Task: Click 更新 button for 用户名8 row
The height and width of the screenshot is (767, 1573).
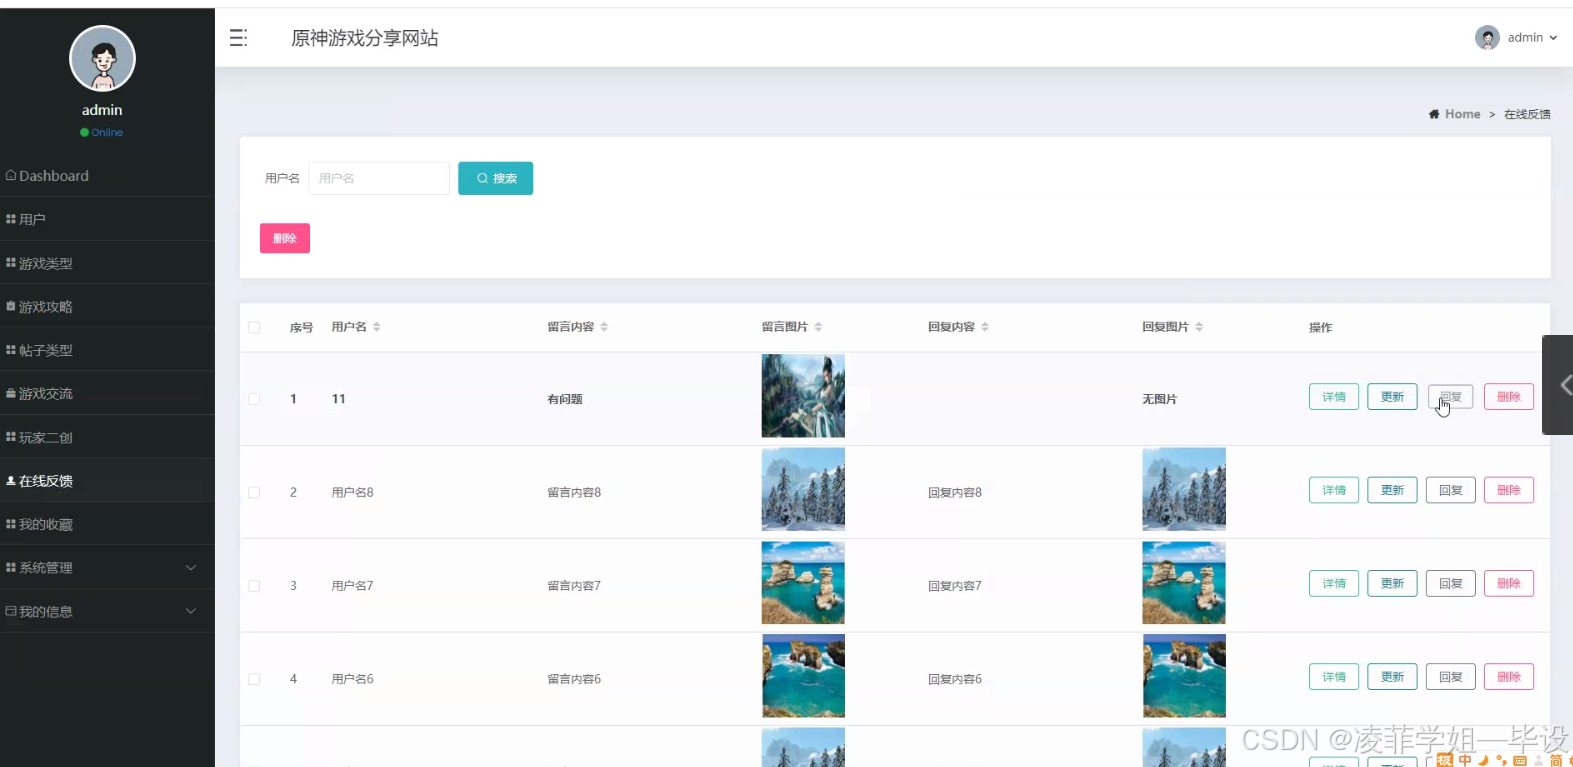Action: [x=1392, y=490]
